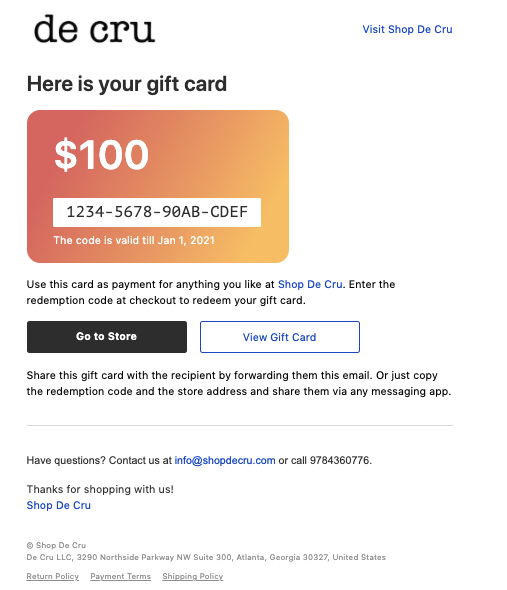Open the Shipping Policy footer link
Screen dimensions: 507x590
point(193,576)
